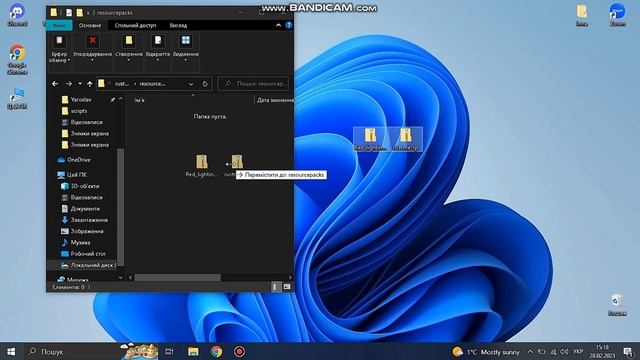Click the horizontal scrollbar right arrow
The width and height of the screenshot is (640, 360).
tap(290, 278)
